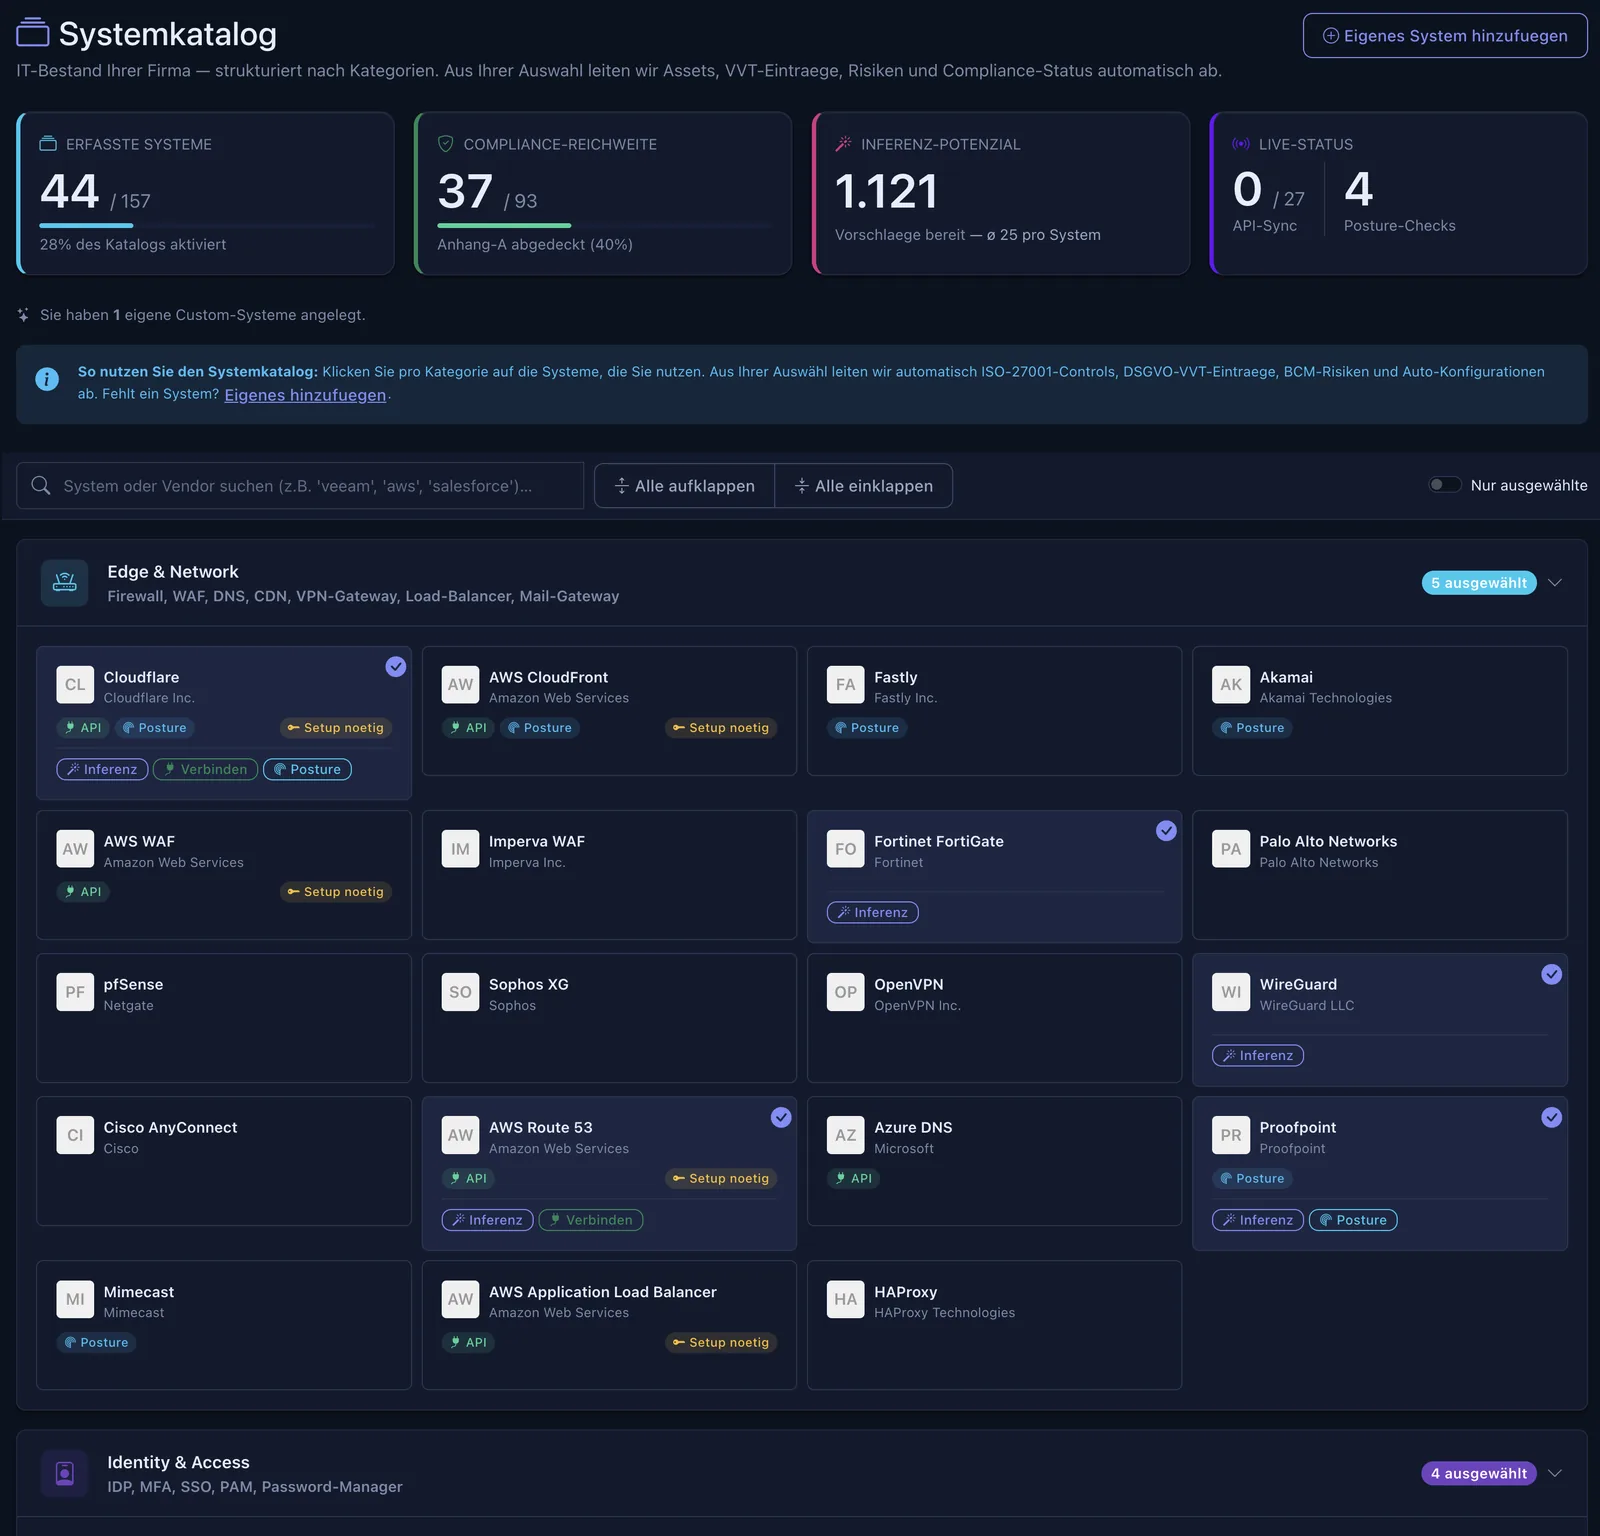Click the Cisco AnyConnect CI avatar icon
The image size is (1600, 1536).
(75, 1135)
